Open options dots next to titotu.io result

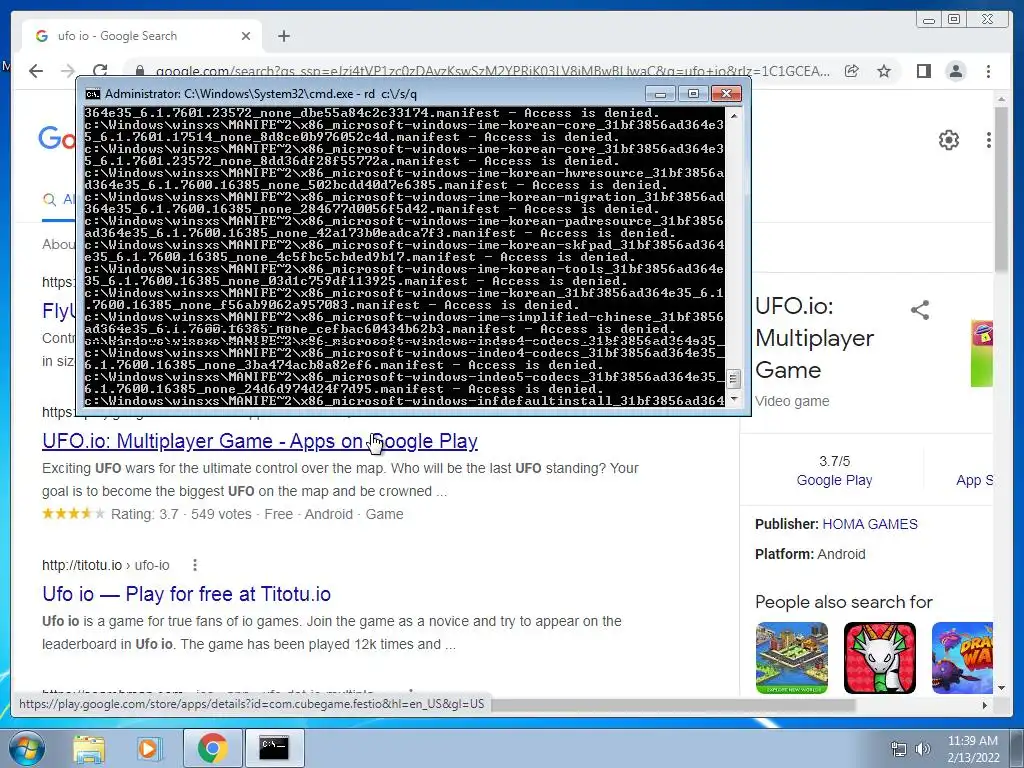[195, 565]
